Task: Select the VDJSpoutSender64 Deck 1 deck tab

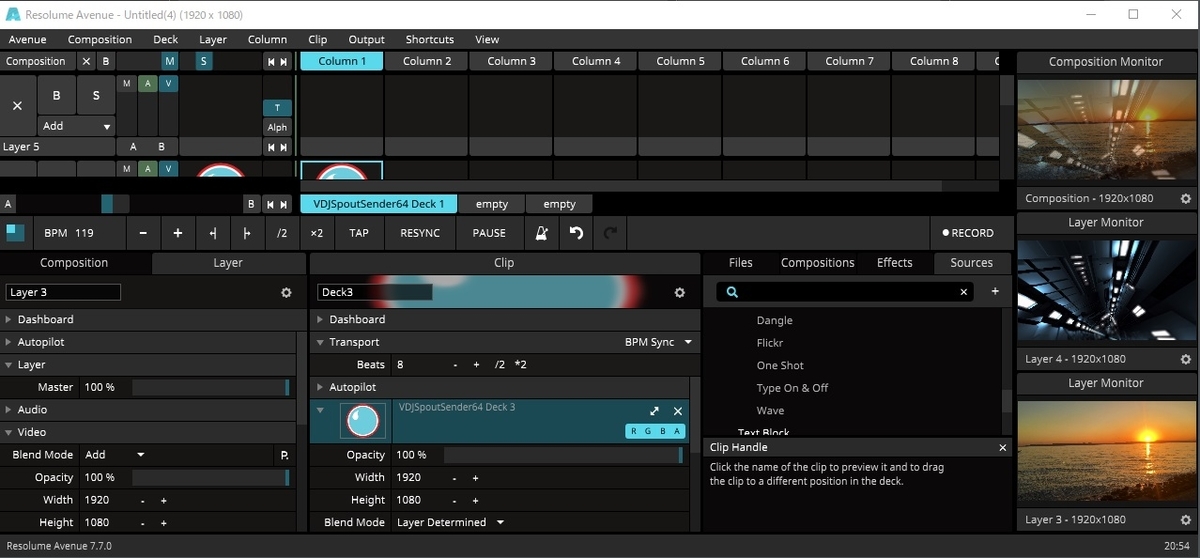Action: 379,204
